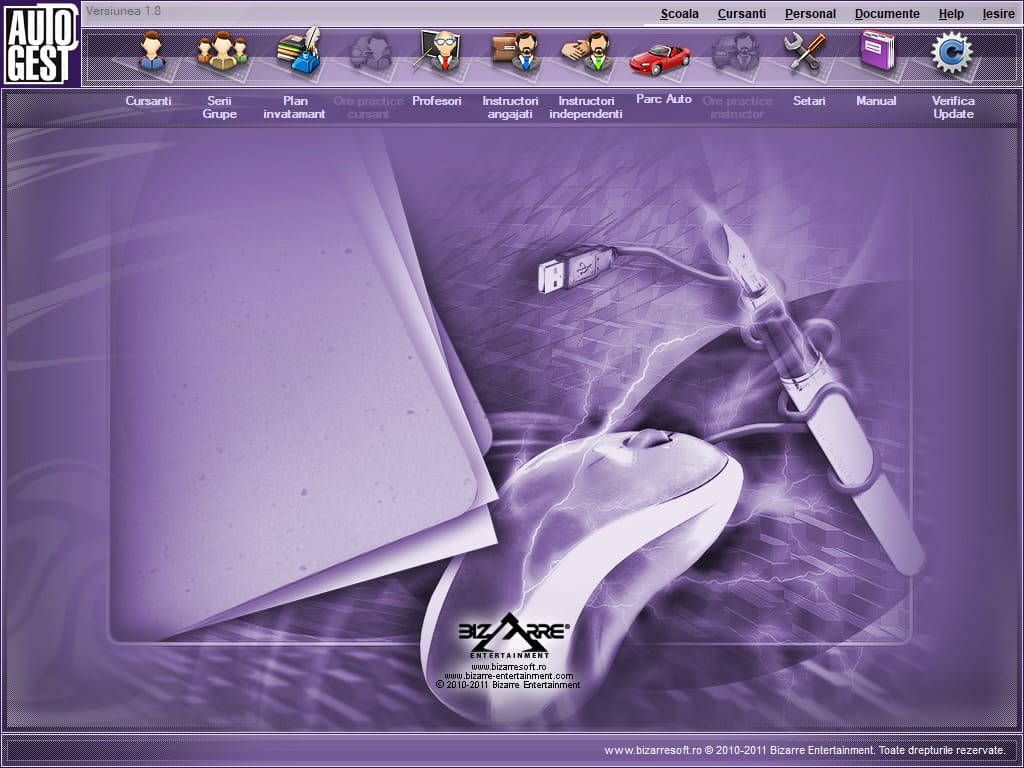Open the Serii Grupe people icon
This screenshot has width=1024, height=768.
[221, 51]
